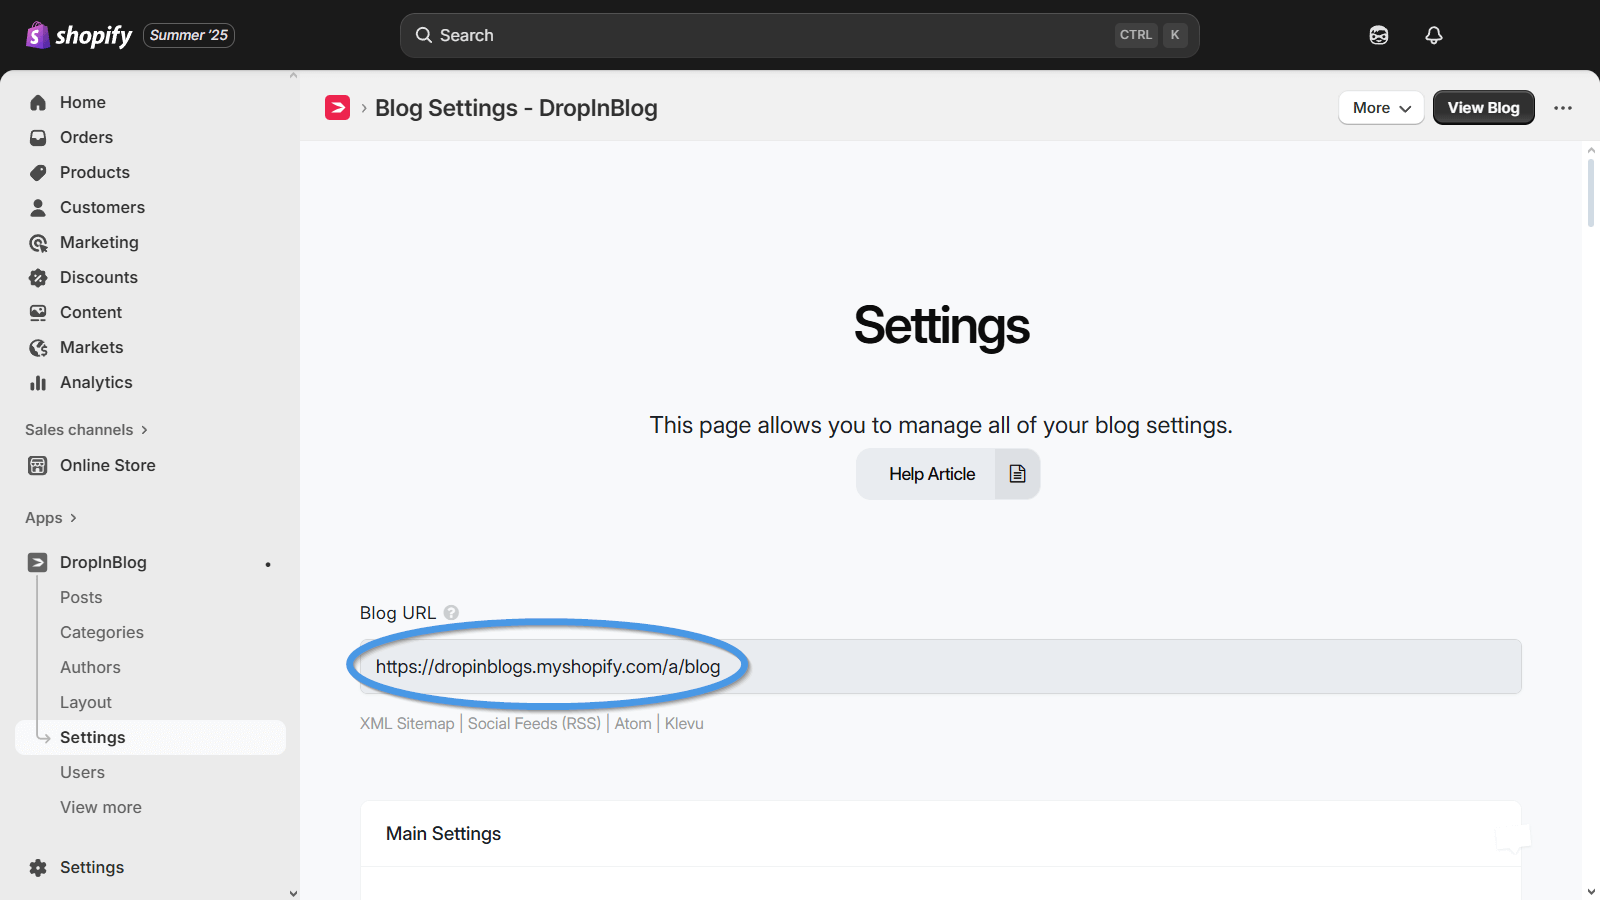Viewport: 1600px width, 900px height.
Task: Click the Markets globe icon
Action: pos(38,347)
